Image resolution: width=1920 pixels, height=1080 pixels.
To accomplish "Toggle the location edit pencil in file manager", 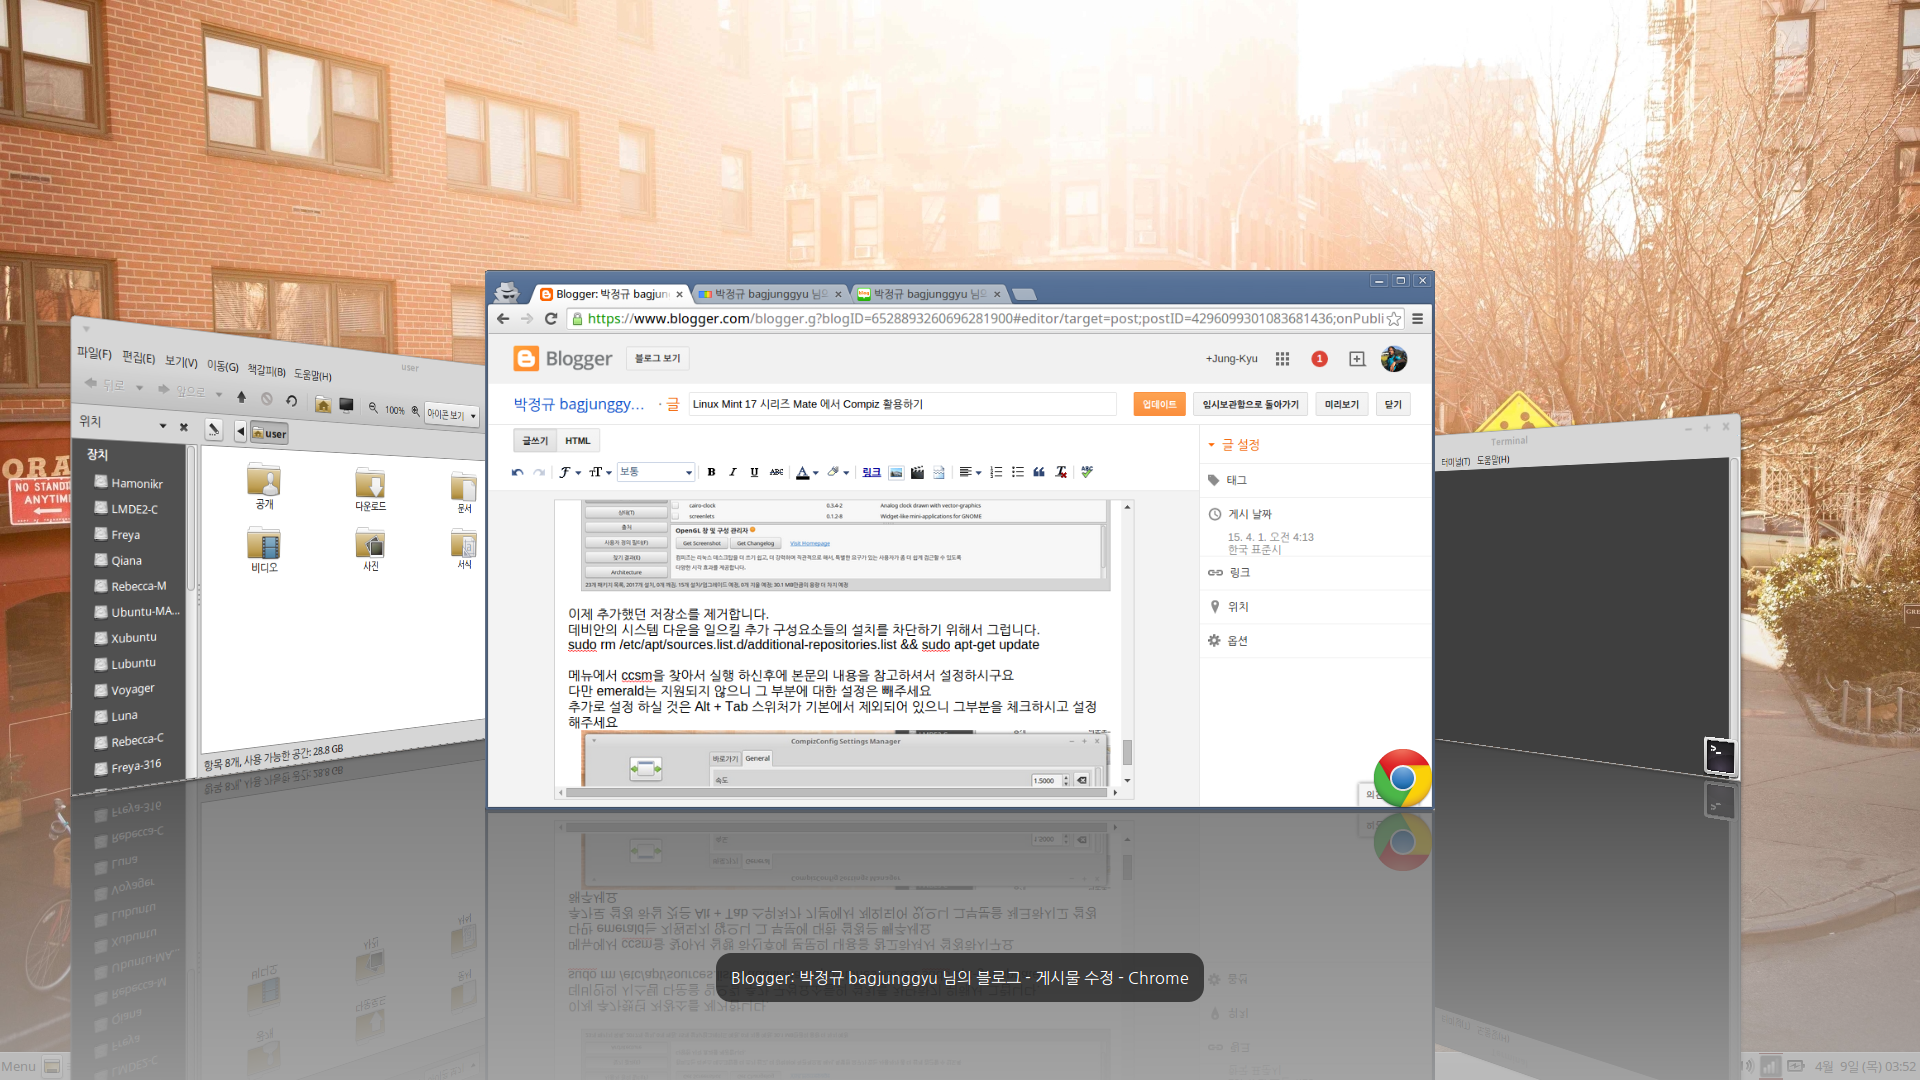I will (213, 429).
